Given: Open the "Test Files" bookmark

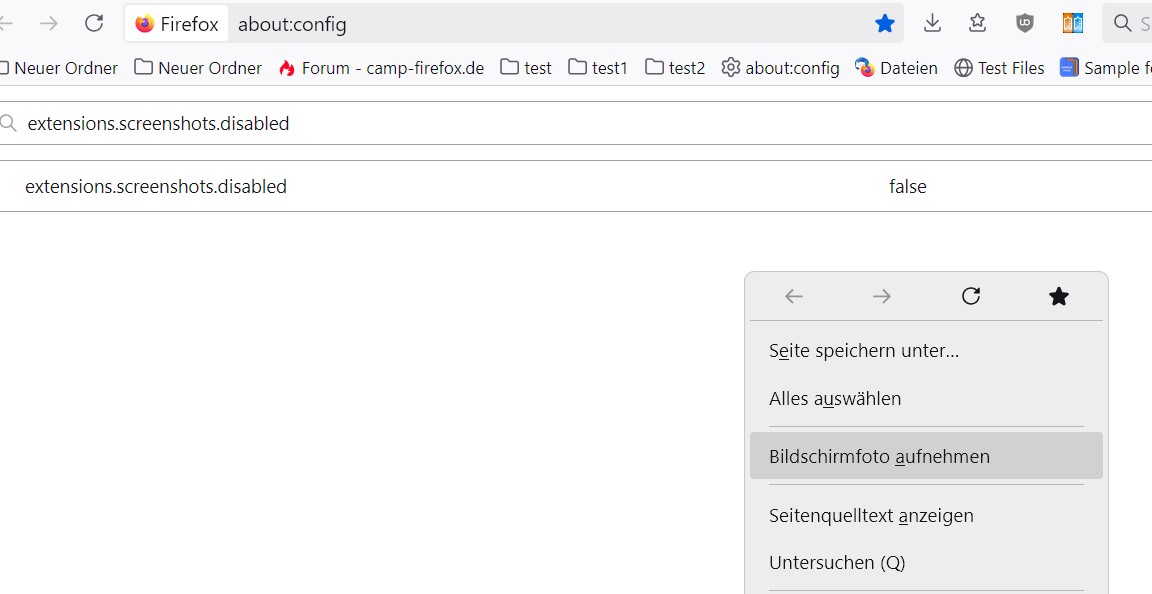Looking at the screenshot, I should (999, 68).
